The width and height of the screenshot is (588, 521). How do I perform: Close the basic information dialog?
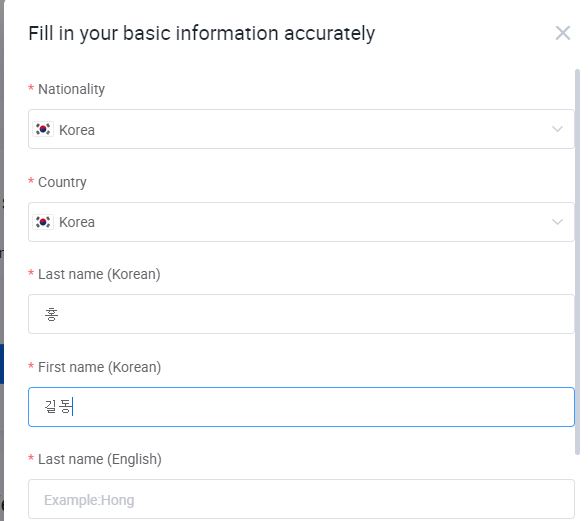562,33
